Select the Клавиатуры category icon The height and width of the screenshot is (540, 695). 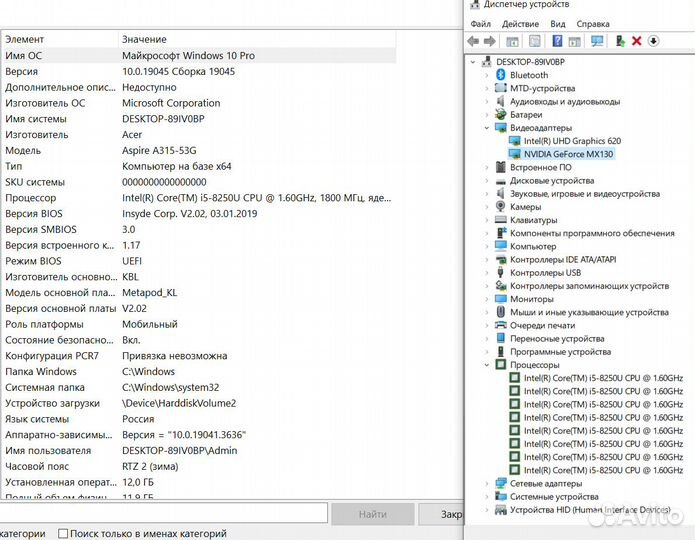(500, 219)
